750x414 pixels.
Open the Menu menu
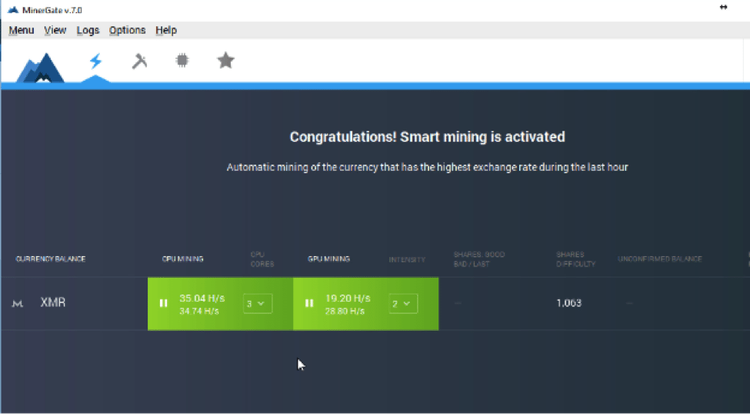pos(21,31)
